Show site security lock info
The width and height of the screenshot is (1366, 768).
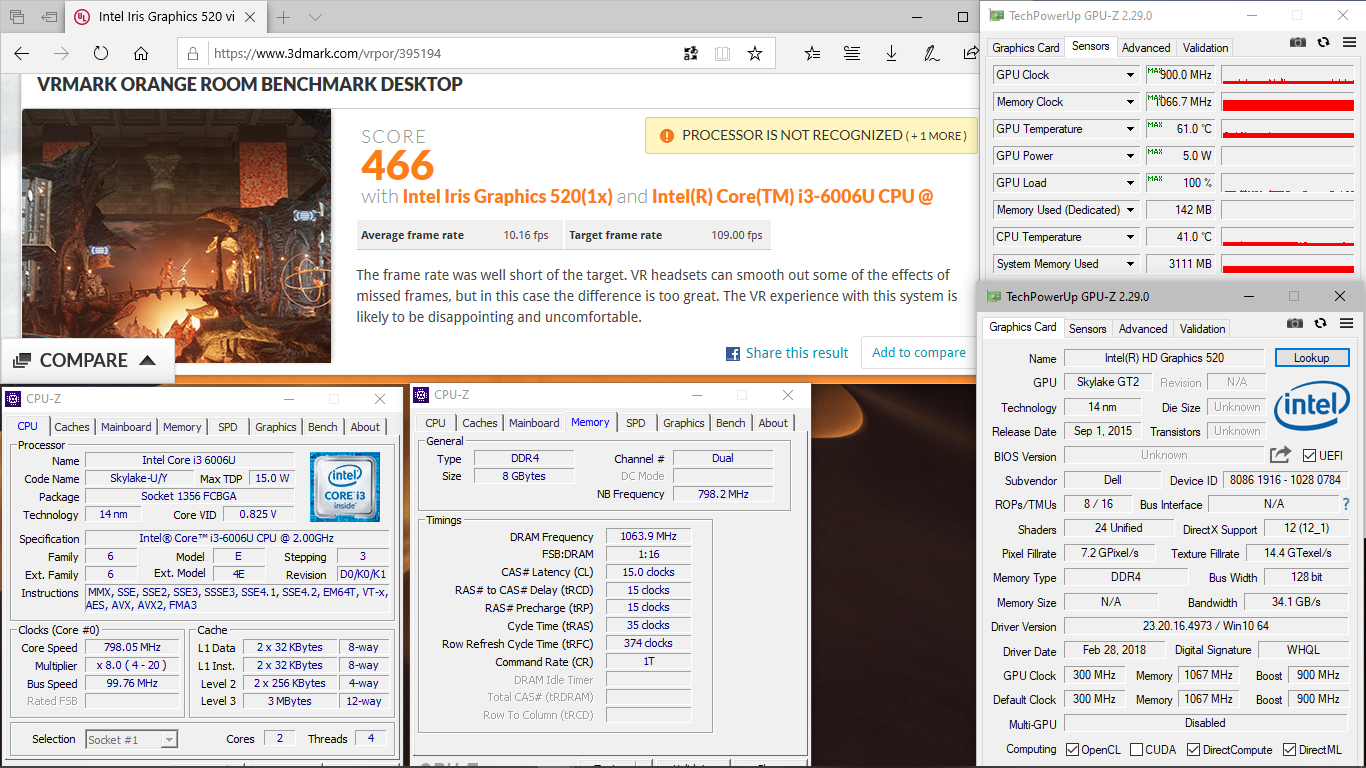193,53
